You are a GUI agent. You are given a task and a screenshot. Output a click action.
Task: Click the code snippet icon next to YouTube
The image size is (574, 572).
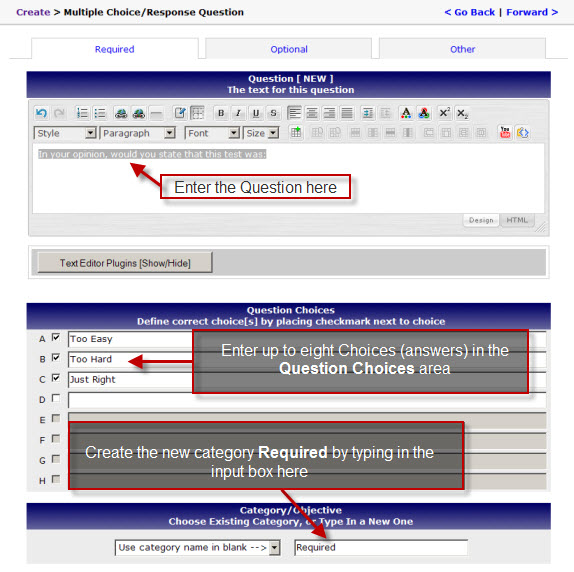[523, 132]
